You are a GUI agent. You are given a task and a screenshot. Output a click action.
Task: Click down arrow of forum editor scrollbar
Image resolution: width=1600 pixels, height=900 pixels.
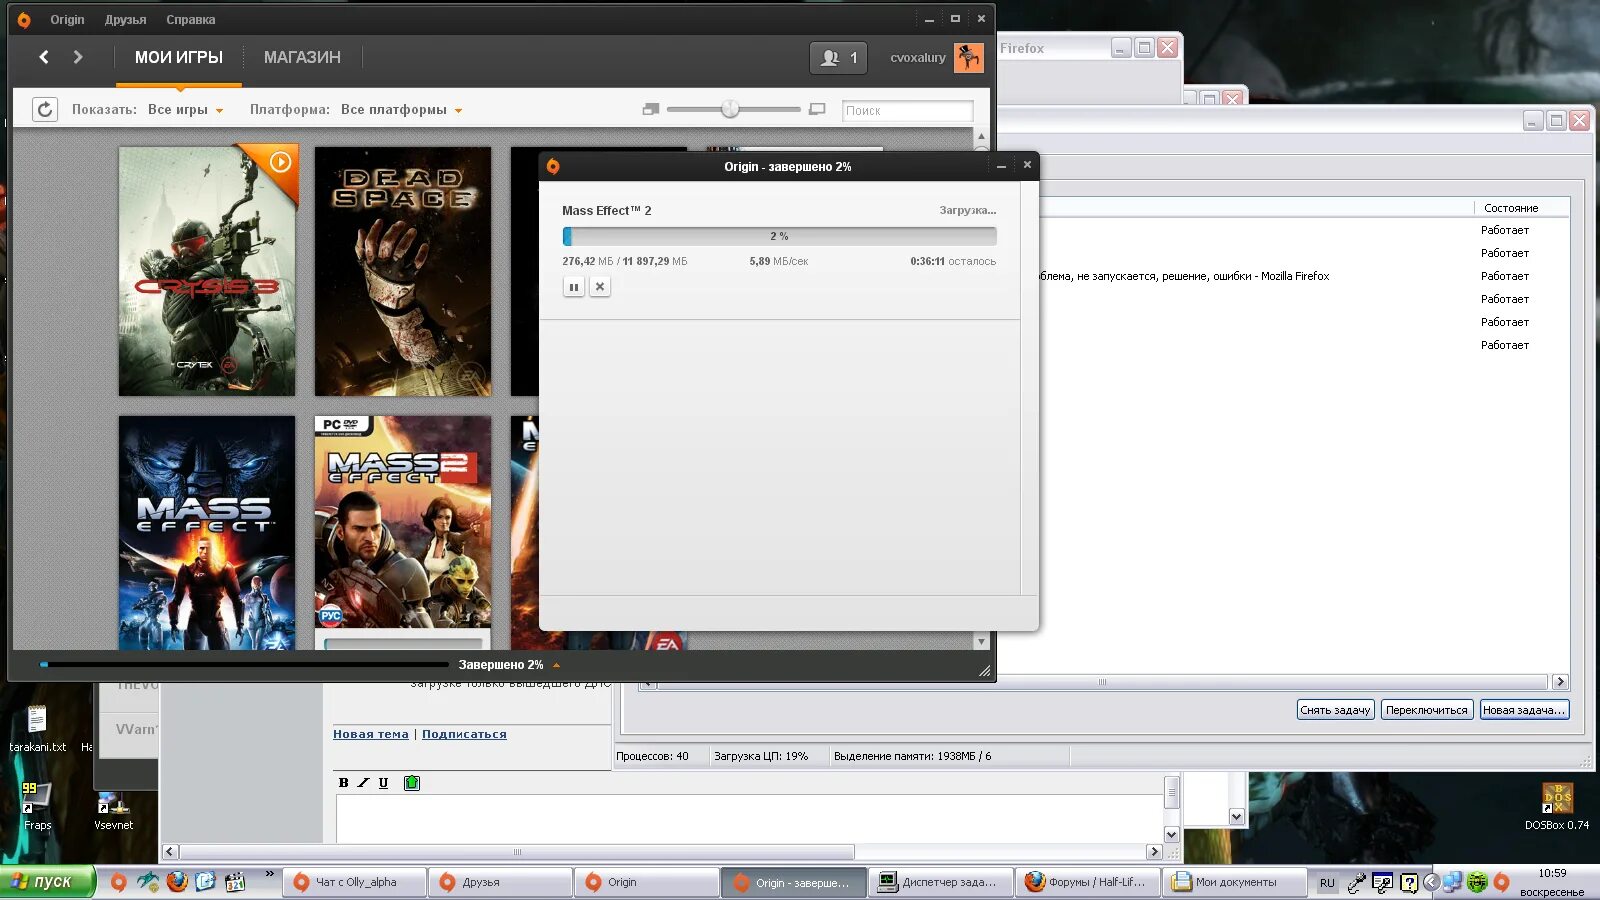(1172, 834)
